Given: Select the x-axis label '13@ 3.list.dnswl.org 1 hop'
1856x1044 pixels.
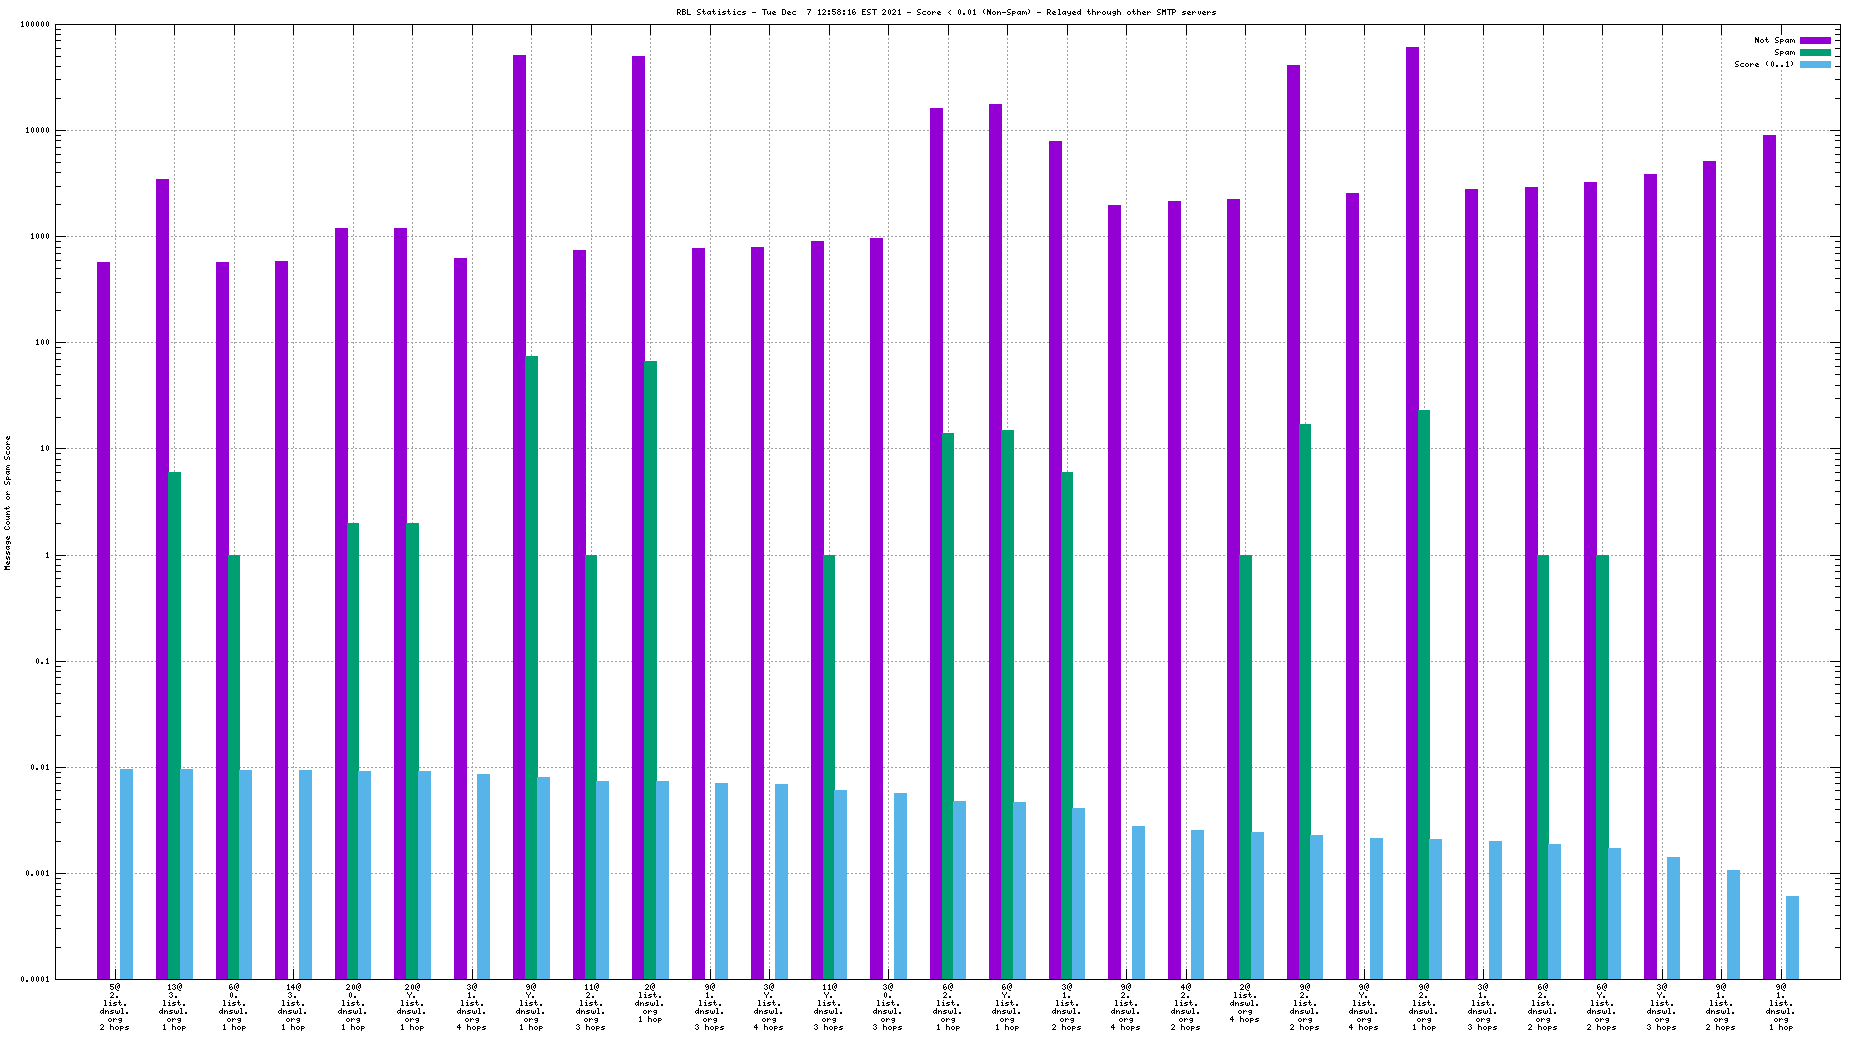Looking at the screenshot, I should click(x=174, y=1006).
